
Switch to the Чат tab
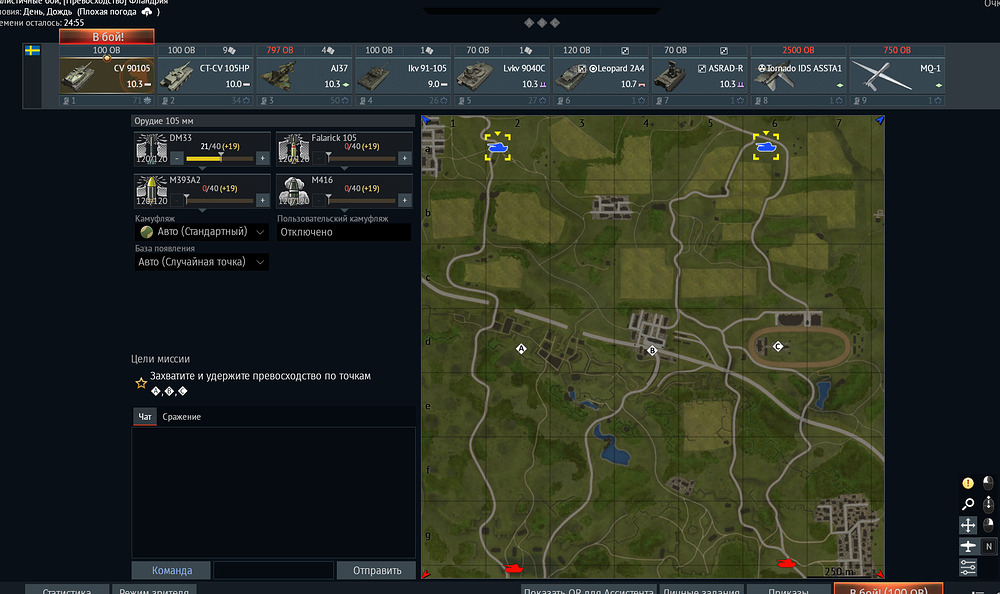145,417
